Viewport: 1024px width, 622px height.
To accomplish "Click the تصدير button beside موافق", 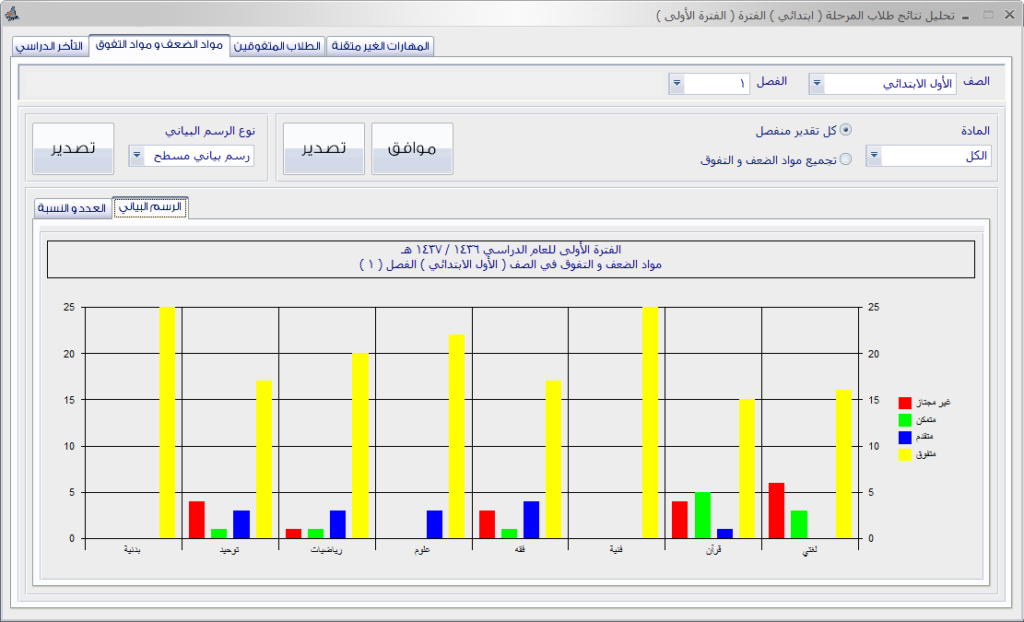I will 324,149.
